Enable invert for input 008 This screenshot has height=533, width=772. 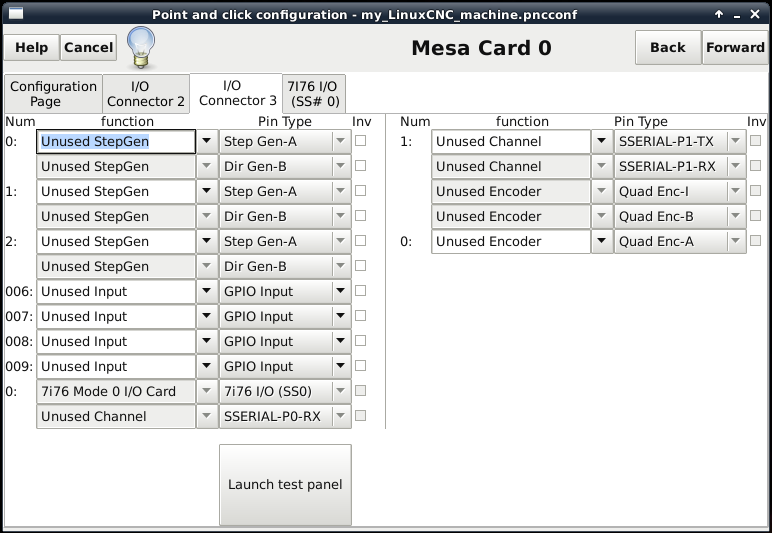(x=360, y=341)
